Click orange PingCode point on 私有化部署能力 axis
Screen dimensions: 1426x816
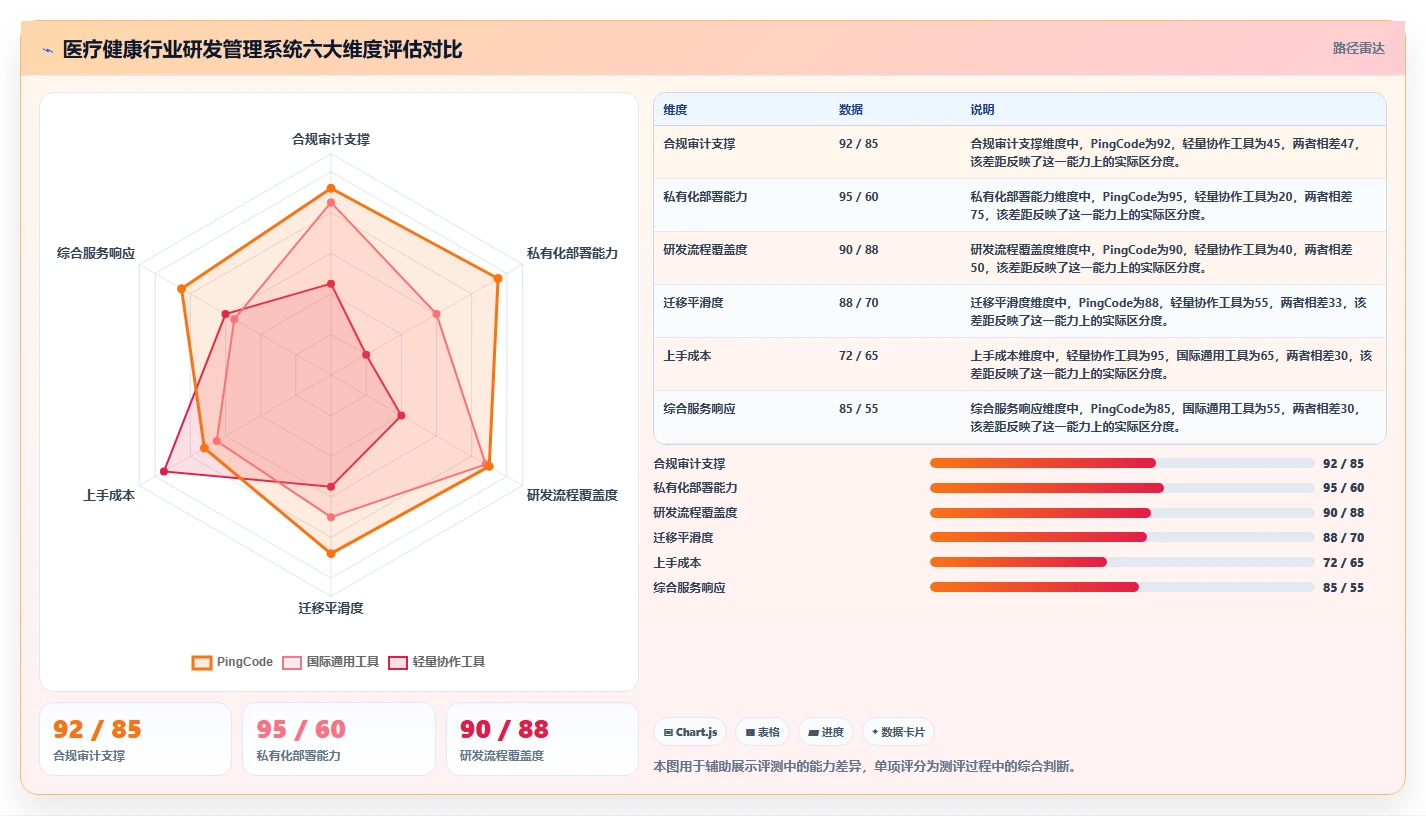pyautogui.click(x=498, y=277)
